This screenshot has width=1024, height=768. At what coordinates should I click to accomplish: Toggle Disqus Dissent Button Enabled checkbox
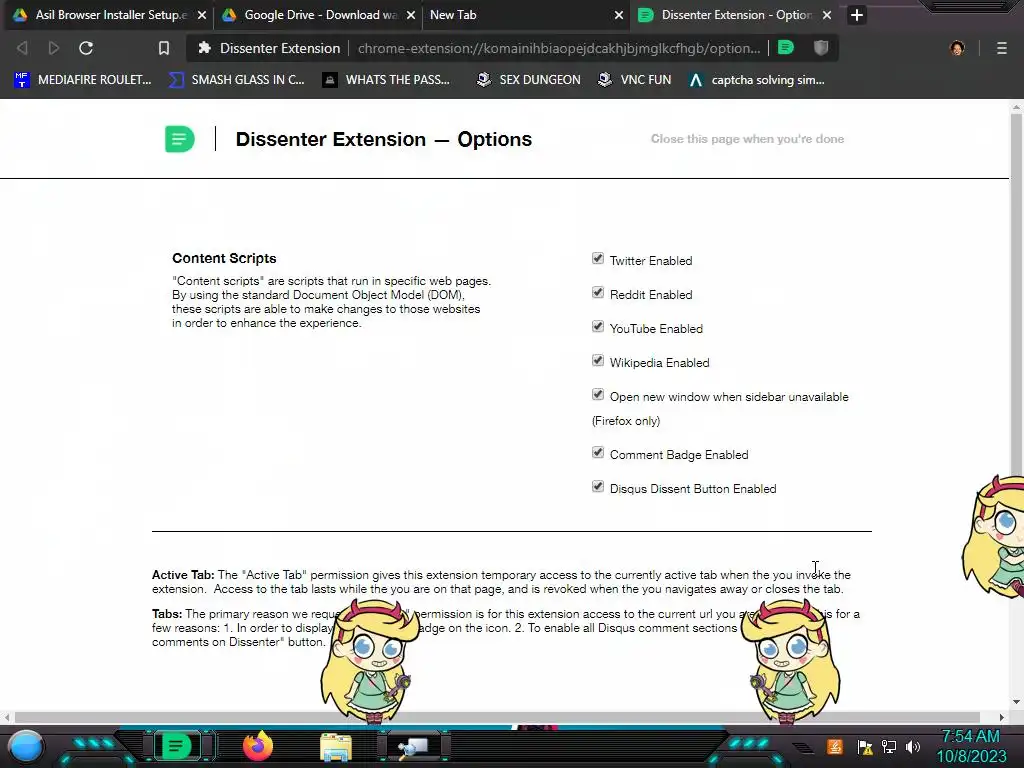pyautogui.click(x=598, y=487)
